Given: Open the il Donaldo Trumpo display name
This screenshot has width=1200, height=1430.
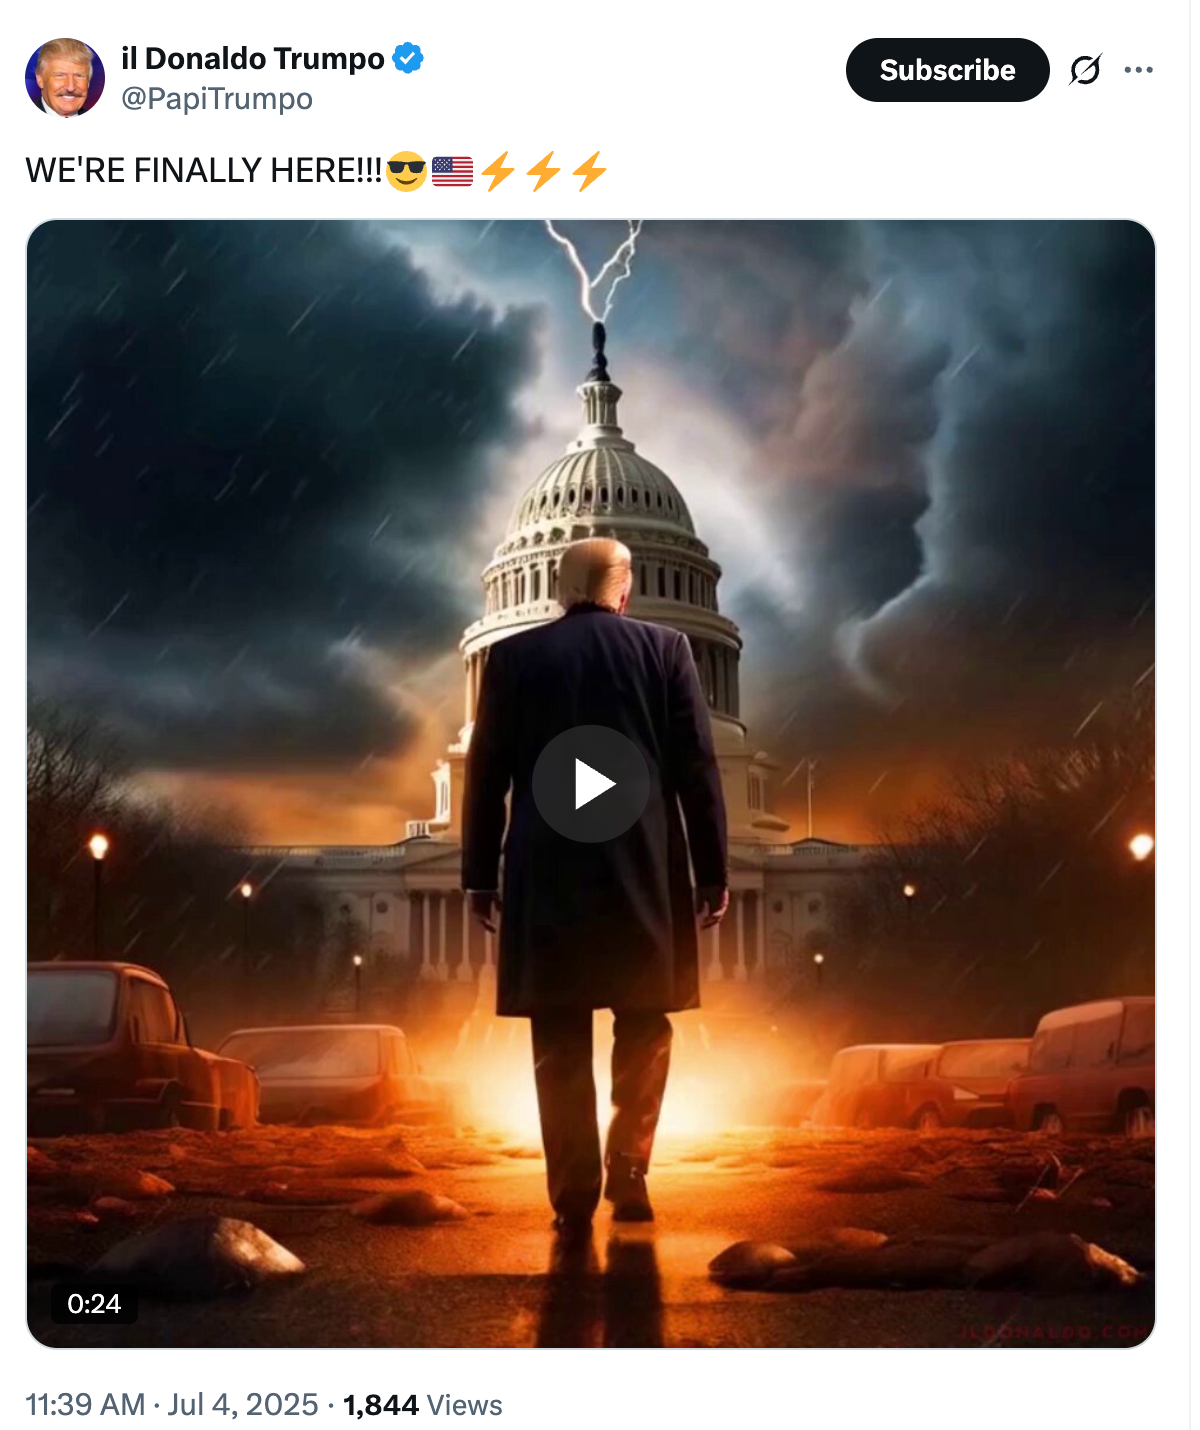Looking at the screenshot, I should (253, 59).
